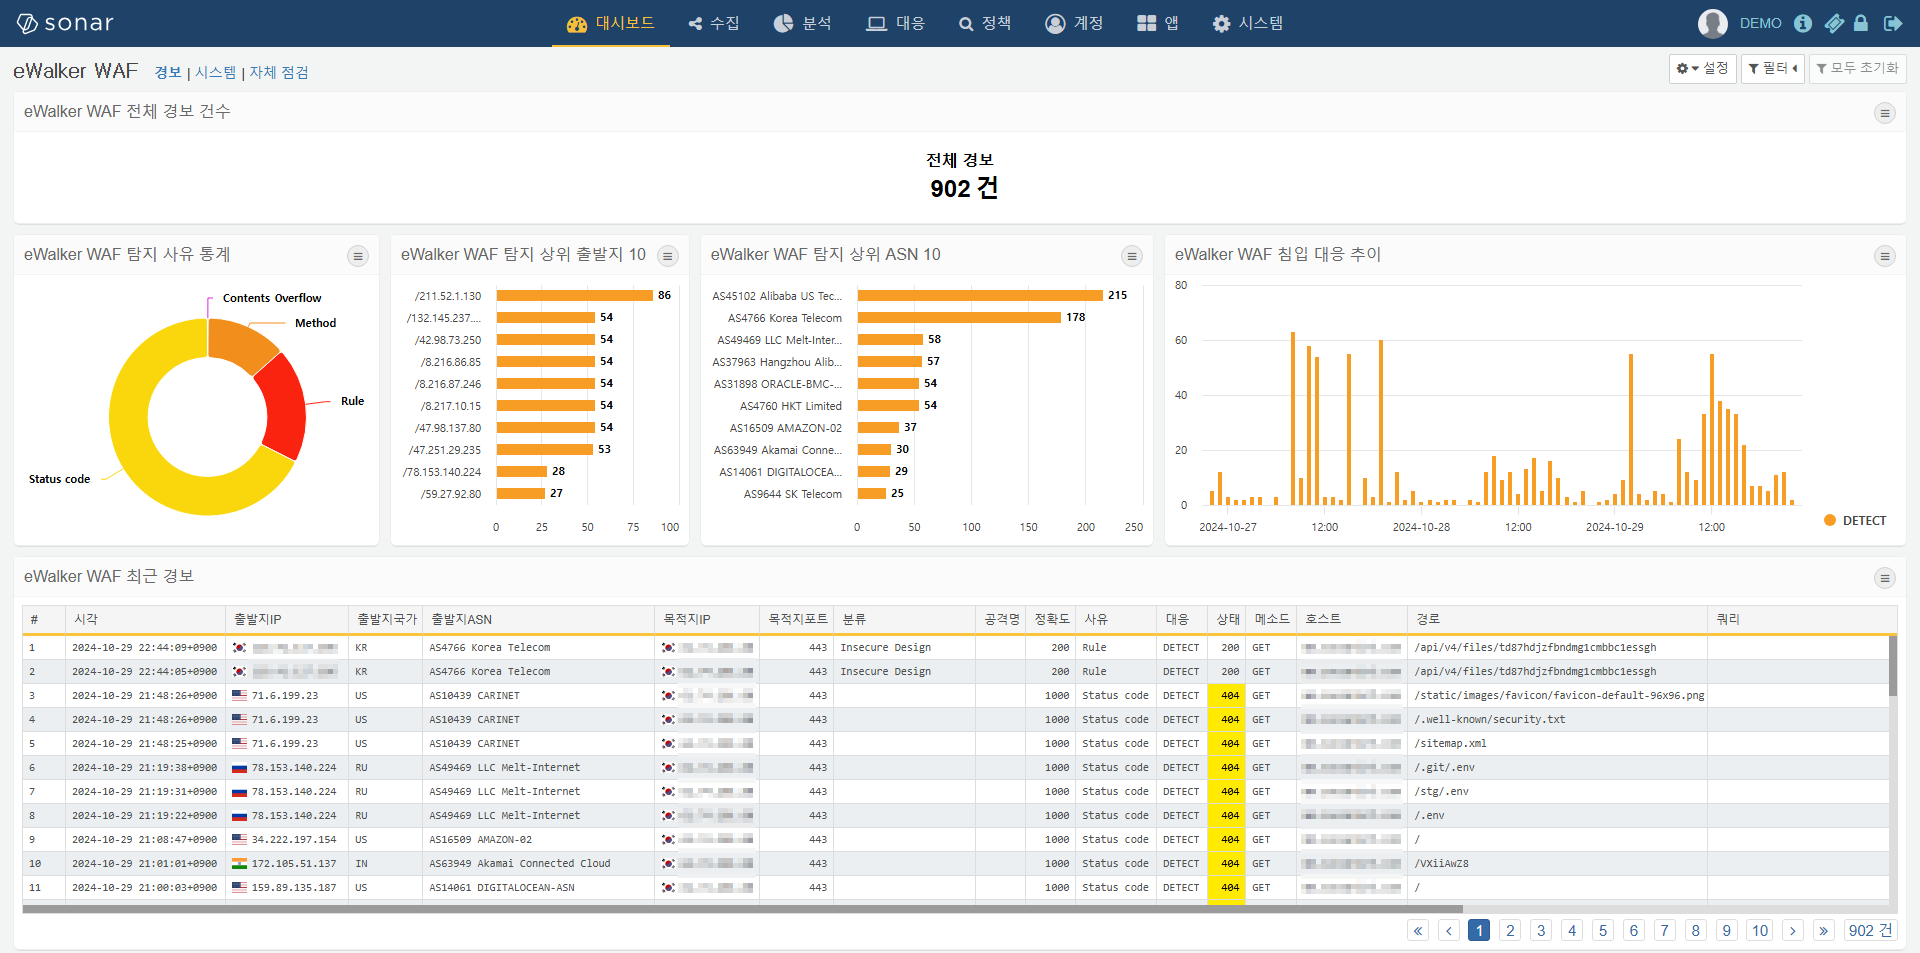
Task: Sort by the 출발지IP column header
Action: click(286, 619)
